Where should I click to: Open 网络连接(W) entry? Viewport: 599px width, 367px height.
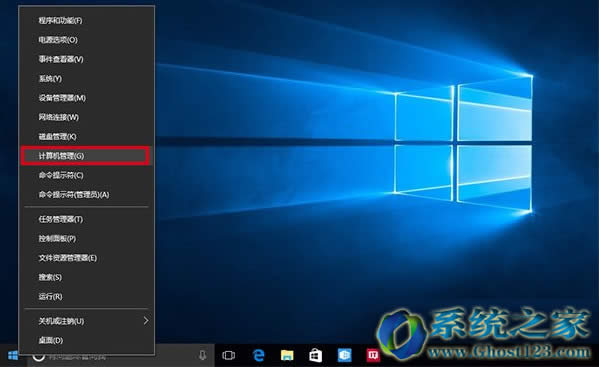(x=86, y=117)
